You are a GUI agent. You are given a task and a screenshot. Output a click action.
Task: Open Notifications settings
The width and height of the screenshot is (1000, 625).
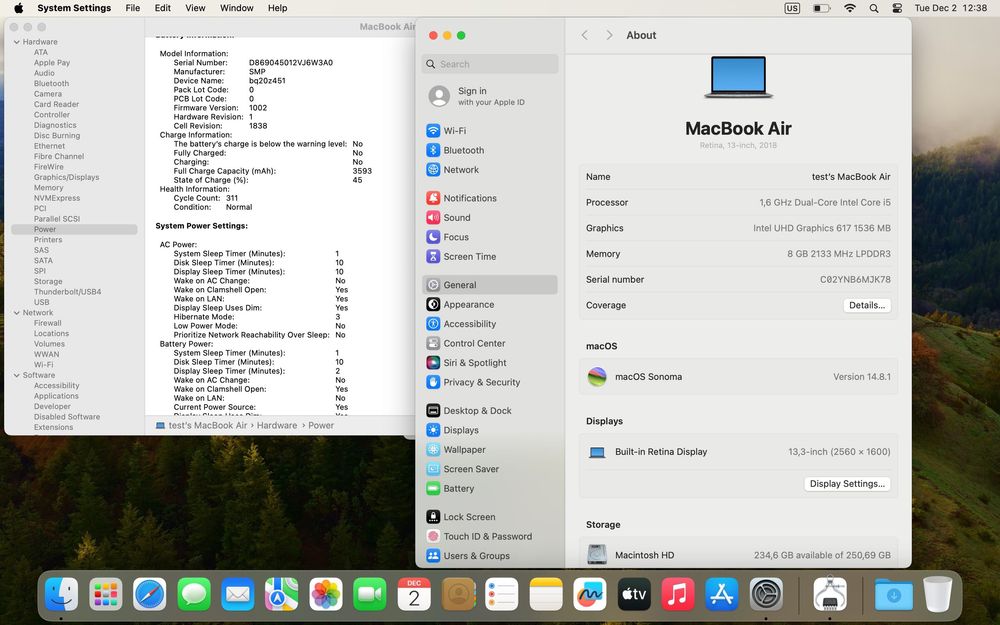[x=489, y=198]
